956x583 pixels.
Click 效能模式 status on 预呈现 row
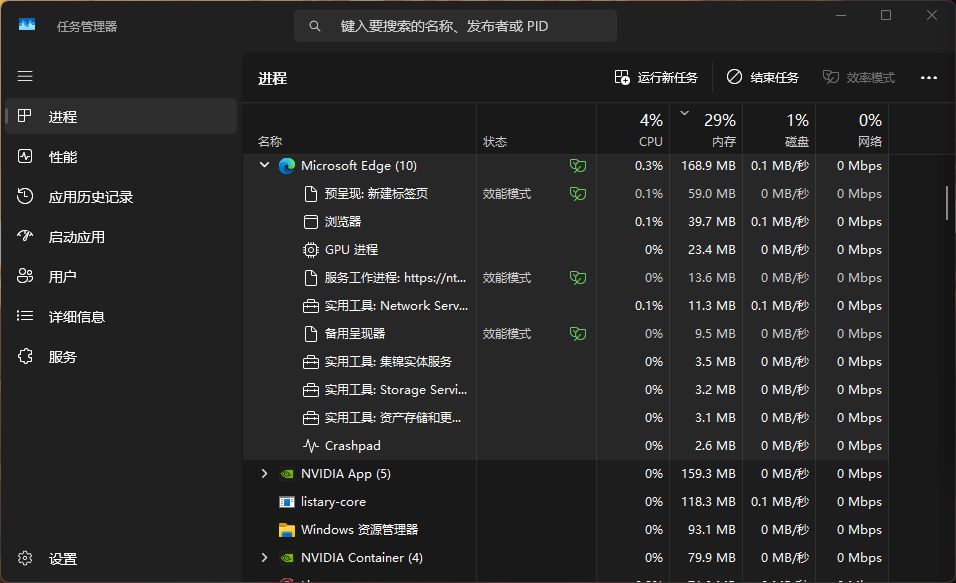507,194
